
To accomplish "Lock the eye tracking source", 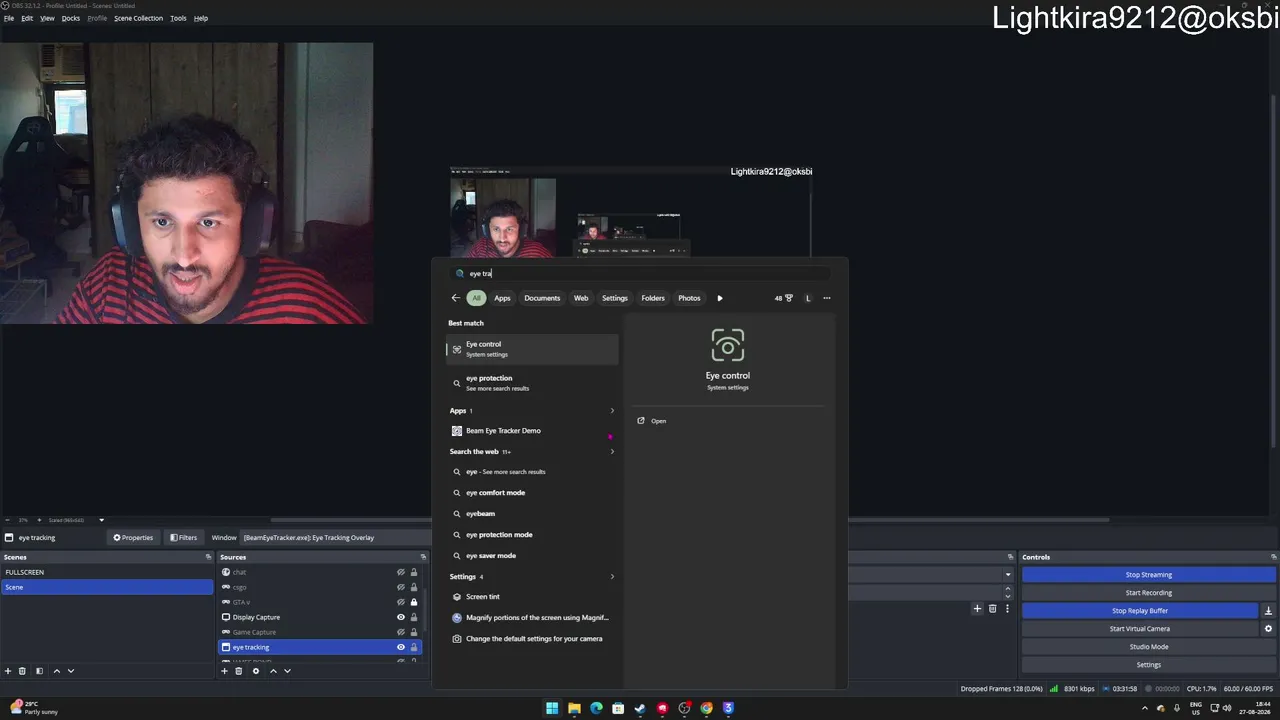I will (x=414, y=647).
